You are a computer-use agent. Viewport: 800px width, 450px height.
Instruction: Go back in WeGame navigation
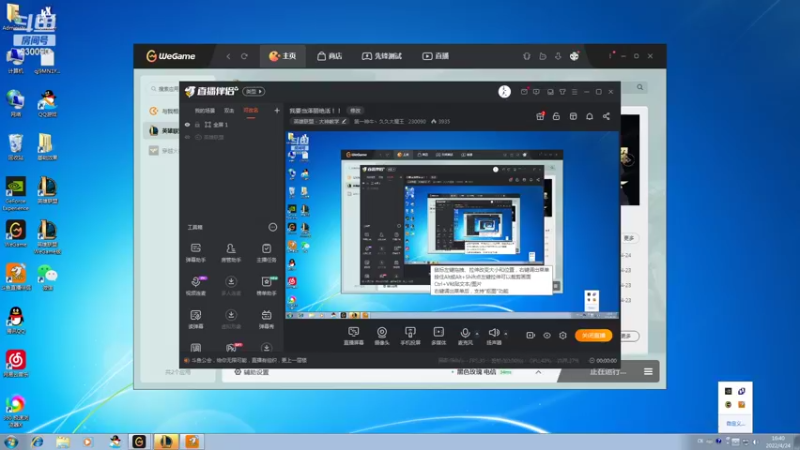[228, 56]
